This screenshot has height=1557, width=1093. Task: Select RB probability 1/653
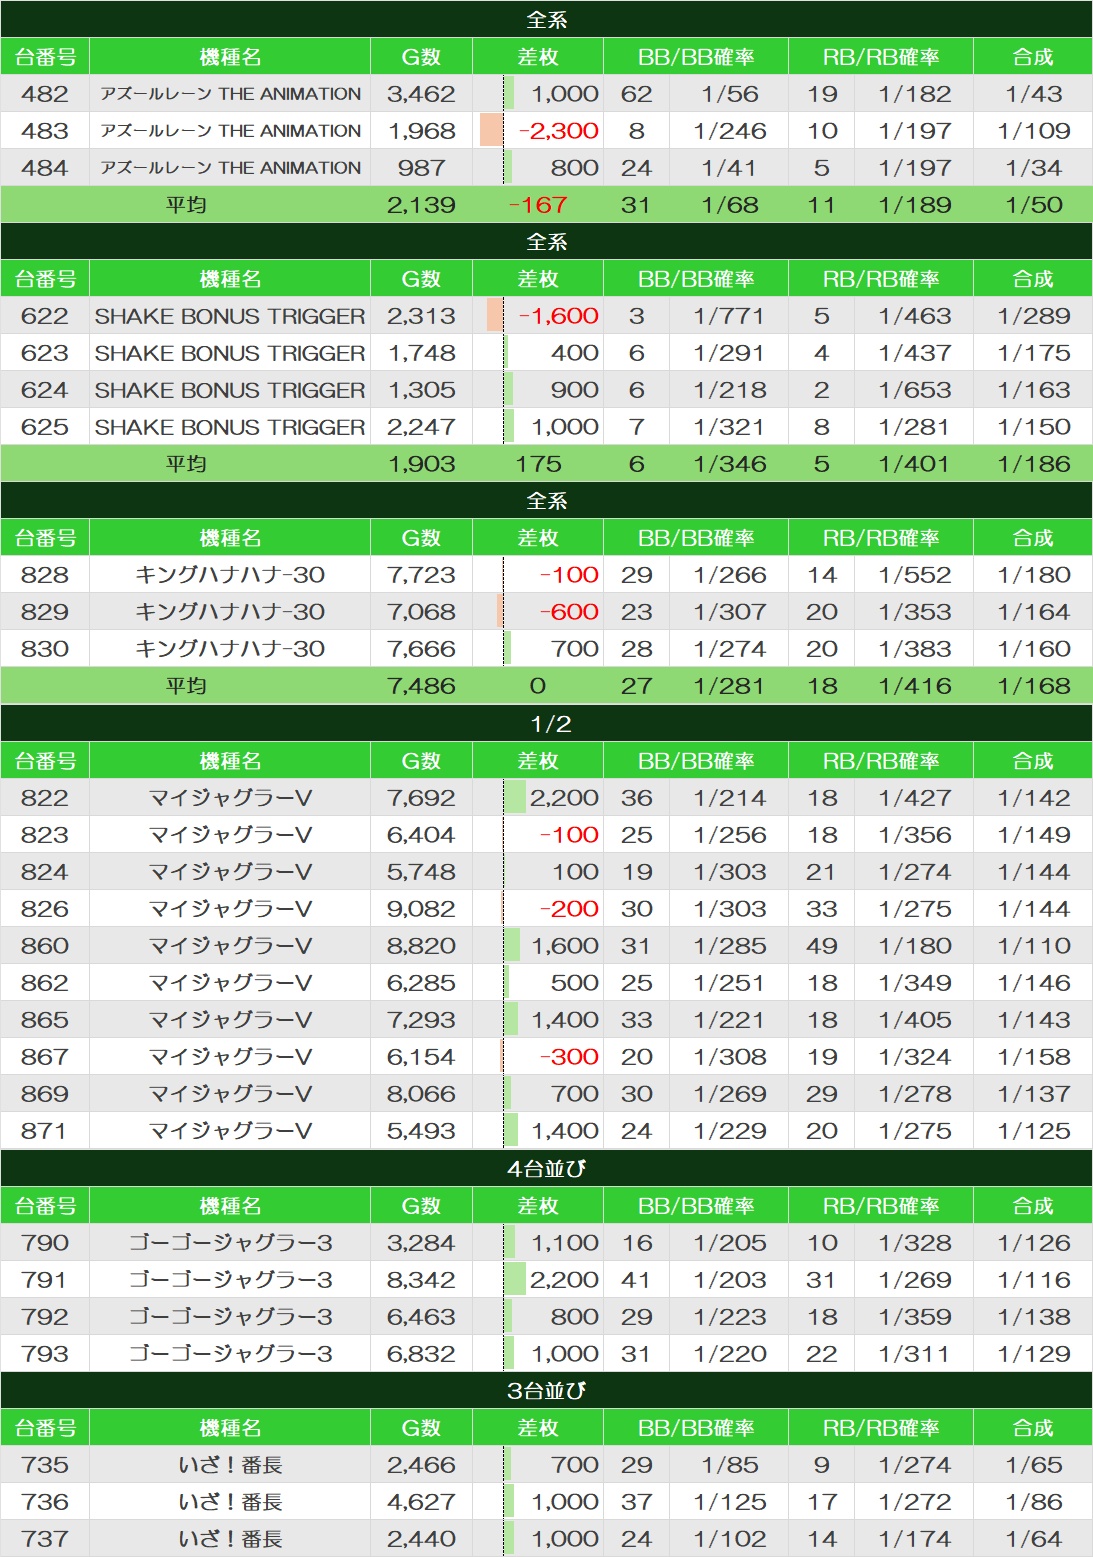(x=915, y=390)
